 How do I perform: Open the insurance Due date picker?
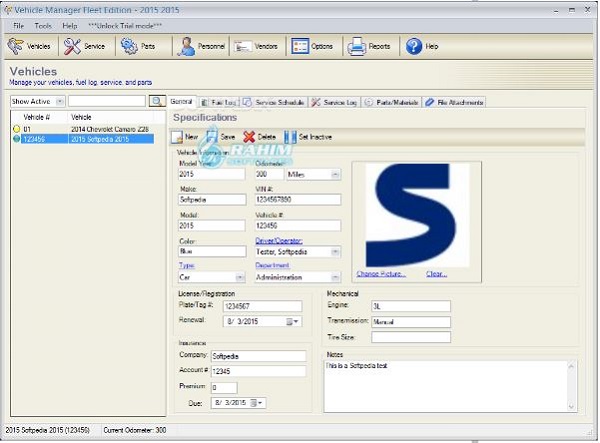tap(257, 402)
